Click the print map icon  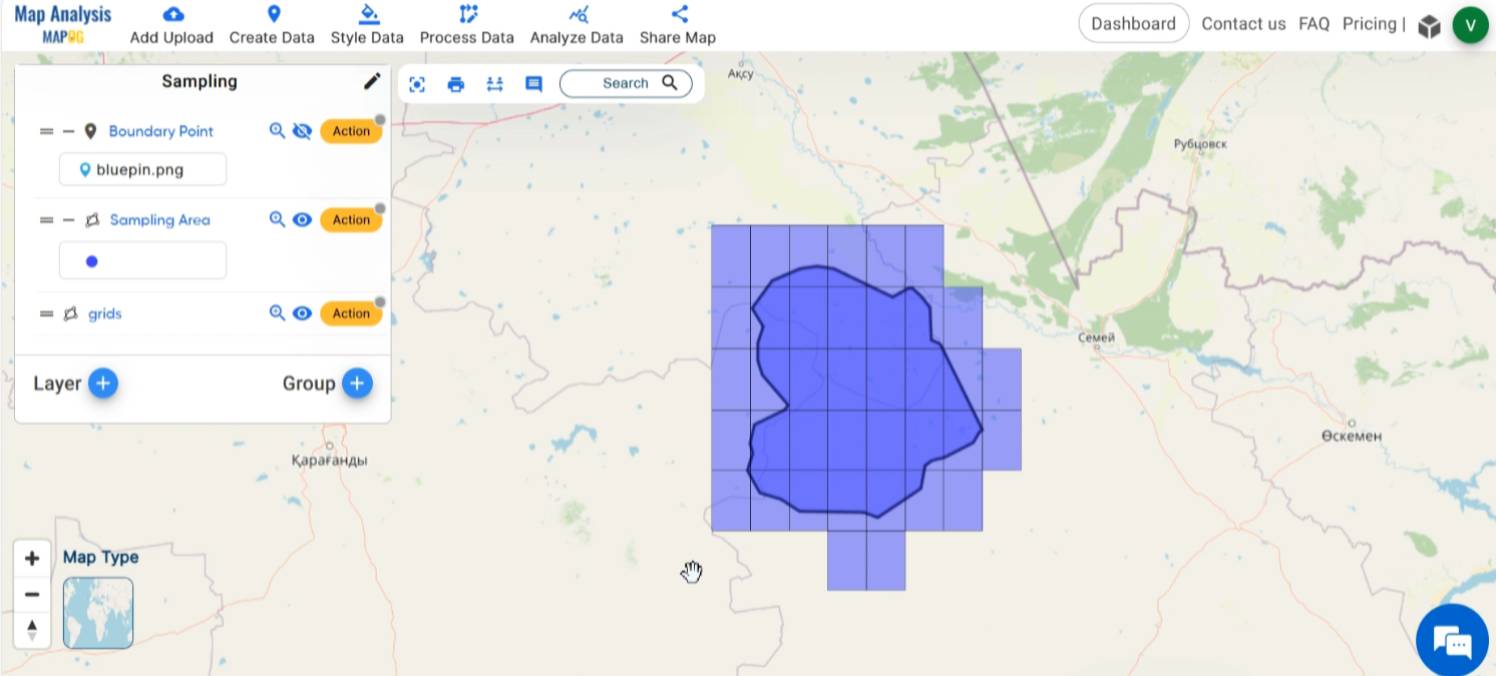(x=456, y=84)
